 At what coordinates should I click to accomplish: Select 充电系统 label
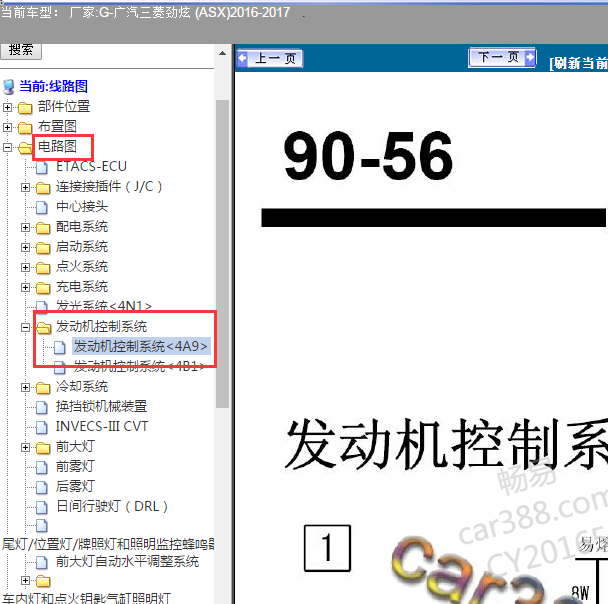[x=82, y=286]
